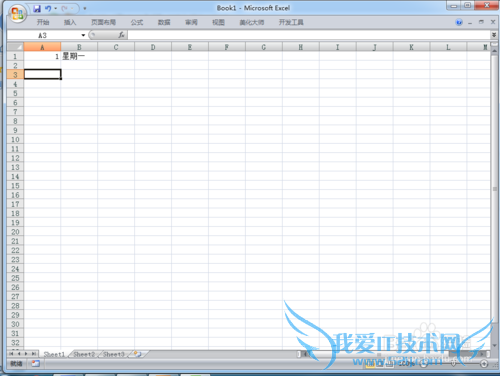Expand the formula bar with the chevron
The width and height of the screenshot is (500, 376).
tap(494, 35)
